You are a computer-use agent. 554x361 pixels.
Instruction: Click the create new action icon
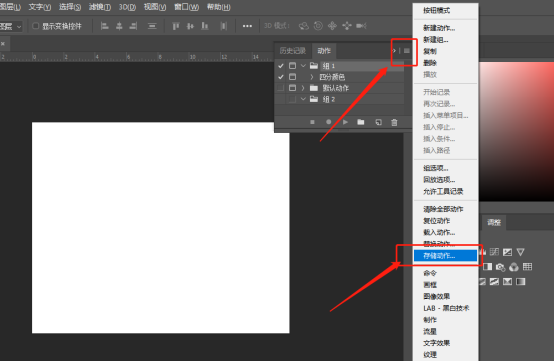point(378,122)
